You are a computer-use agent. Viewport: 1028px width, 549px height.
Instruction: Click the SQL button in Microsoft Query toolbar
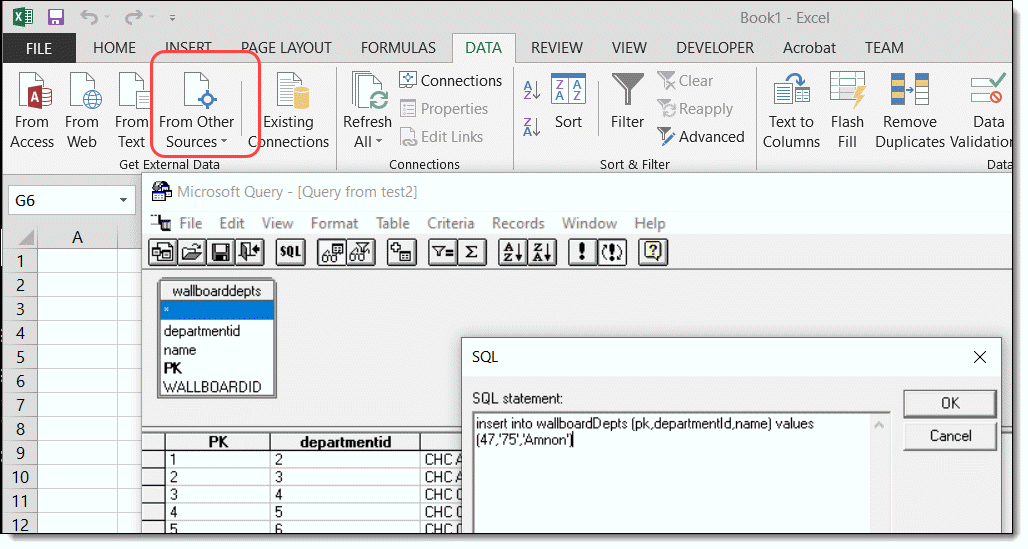pos(291,253)
